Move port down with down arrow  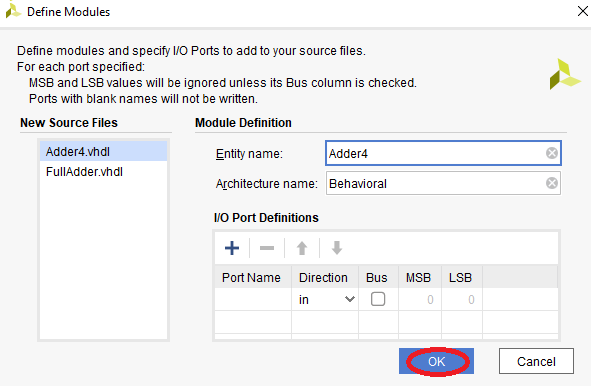coord(337,248)
